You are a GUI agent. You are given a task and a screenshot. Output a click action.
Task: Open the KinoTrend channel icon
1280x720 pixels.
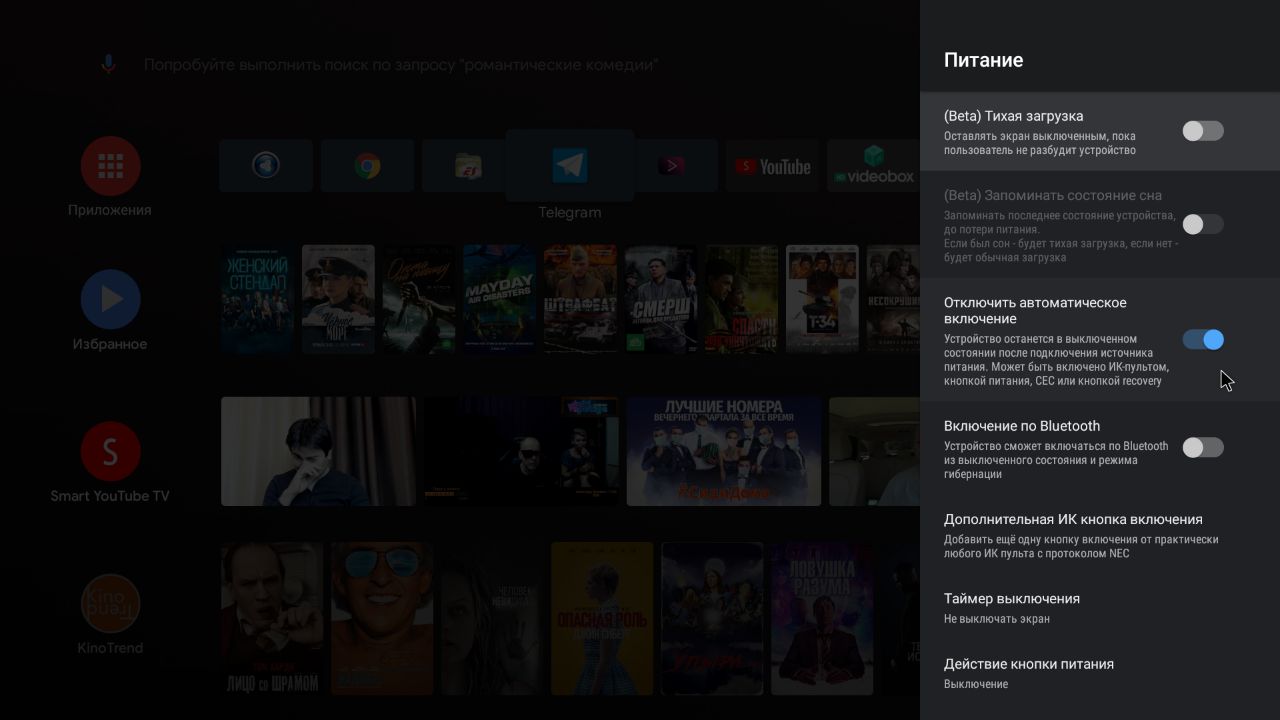(110, 603)
